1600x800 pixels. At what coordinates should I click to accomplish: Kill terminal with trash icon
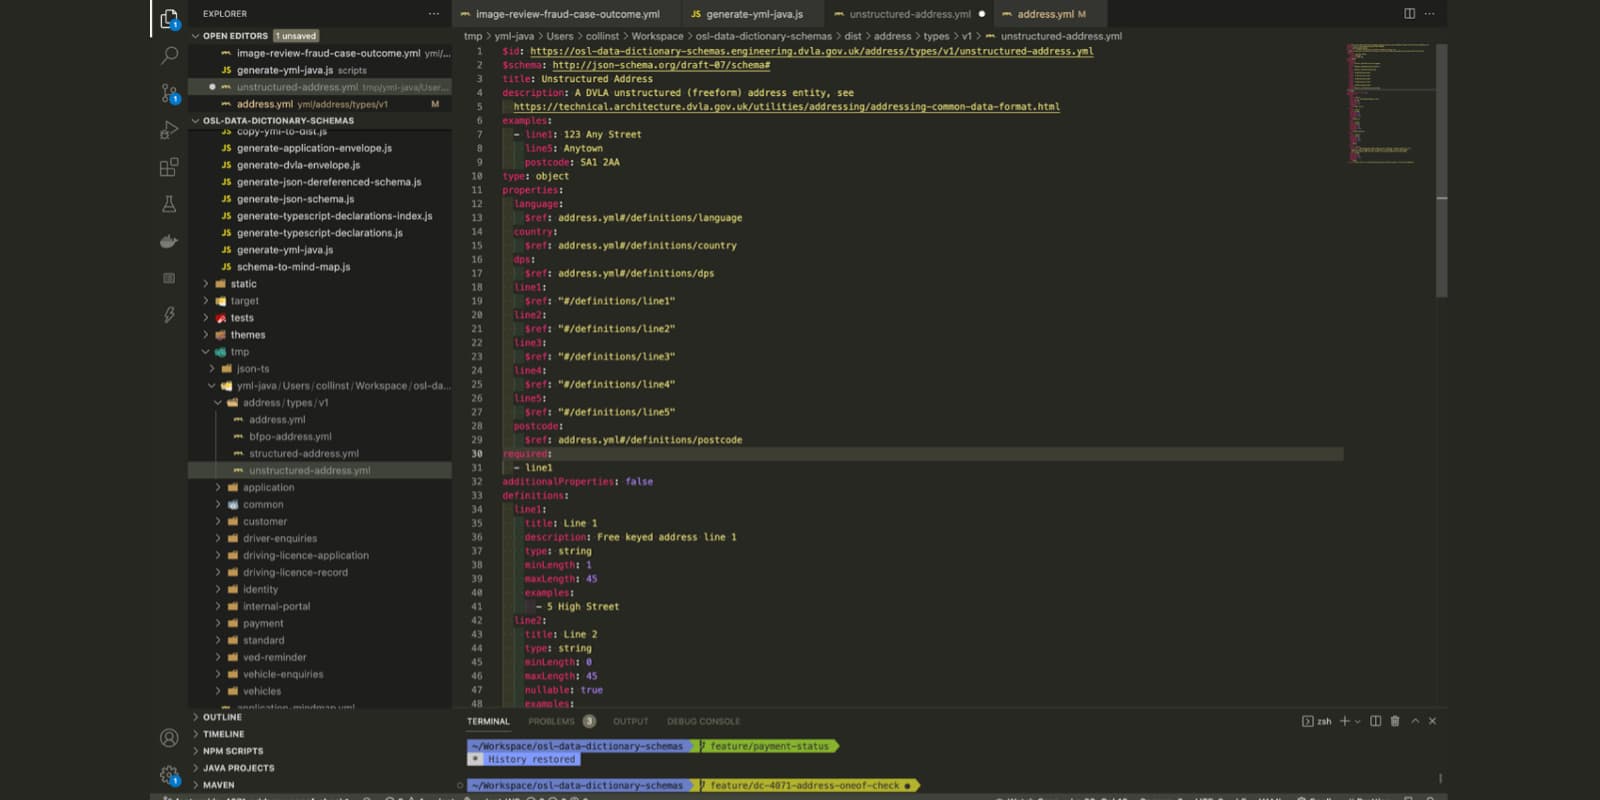point(1395,721)
